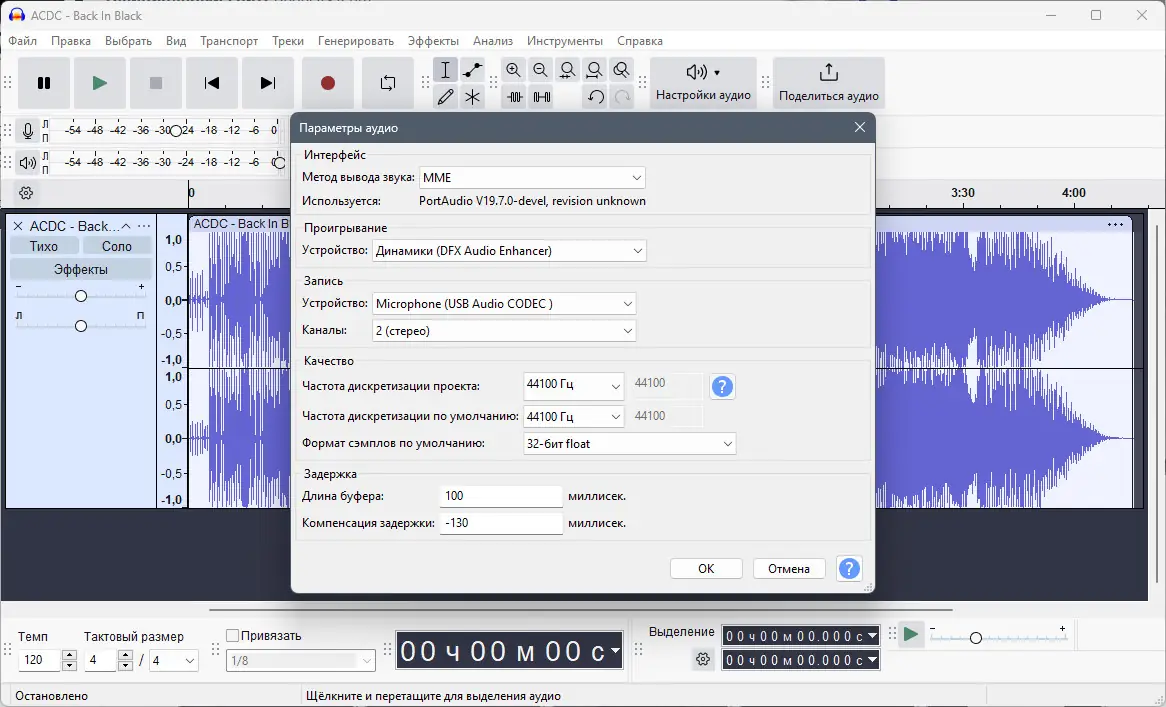Toggle the Loop playback button
The width and height of the screenshot is (1166, 707).
(388, 83)
